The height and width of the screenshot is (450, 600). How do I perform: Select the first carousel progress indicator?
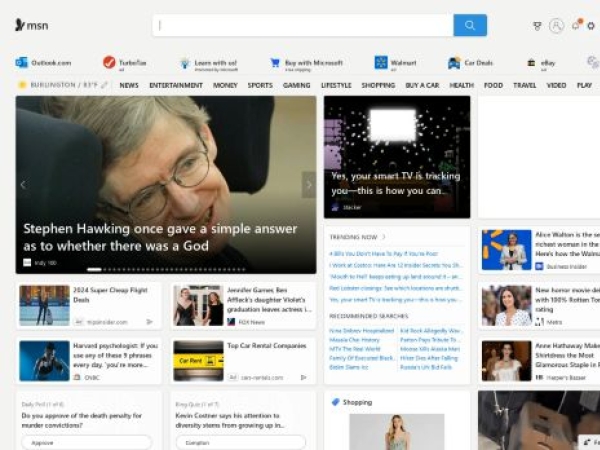(94, 269)
